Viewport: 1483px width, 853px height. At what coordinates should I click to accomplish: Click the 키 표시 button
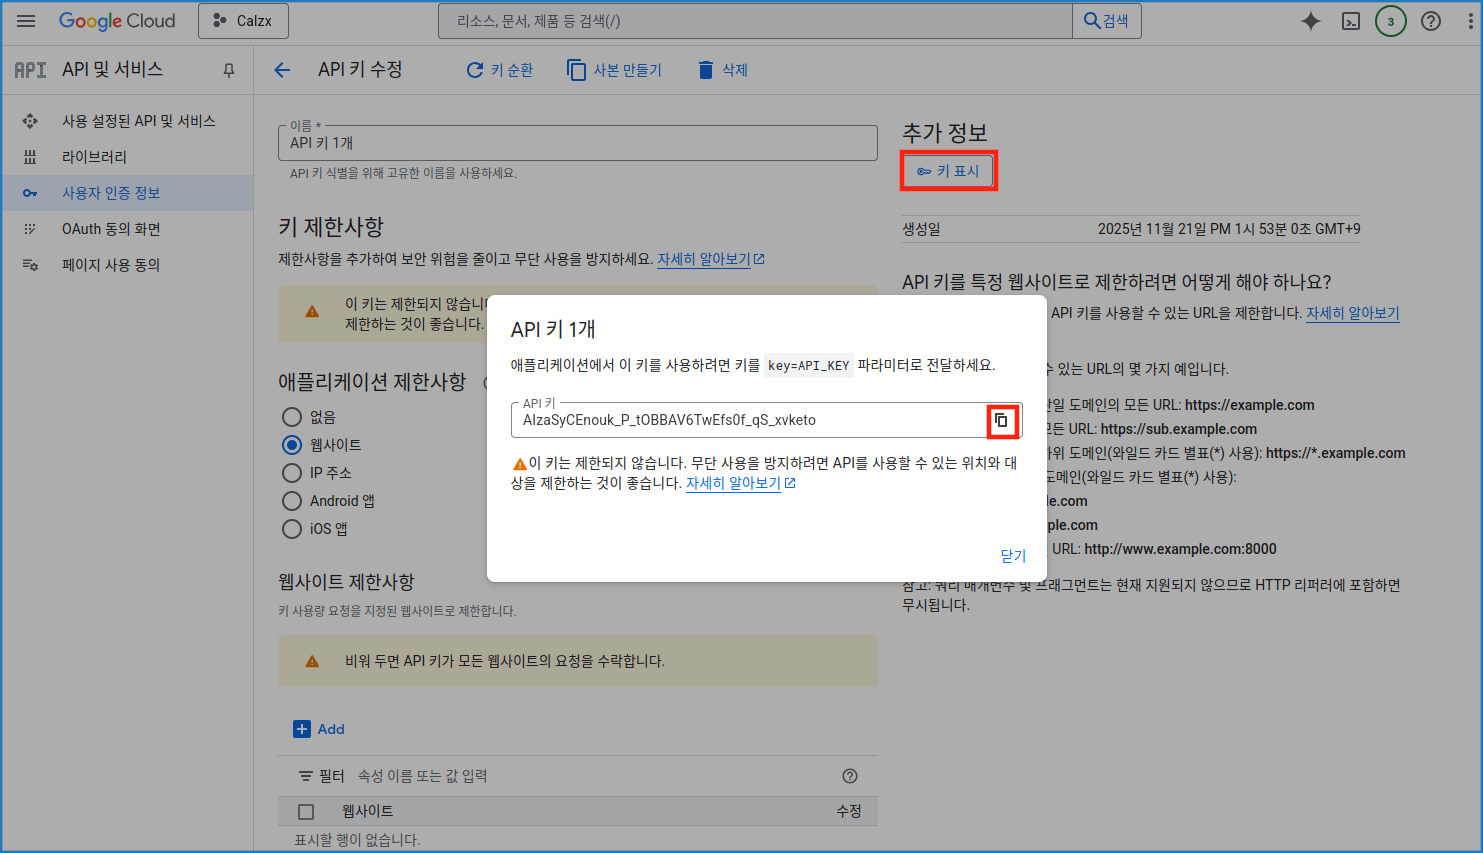[948, 171]
